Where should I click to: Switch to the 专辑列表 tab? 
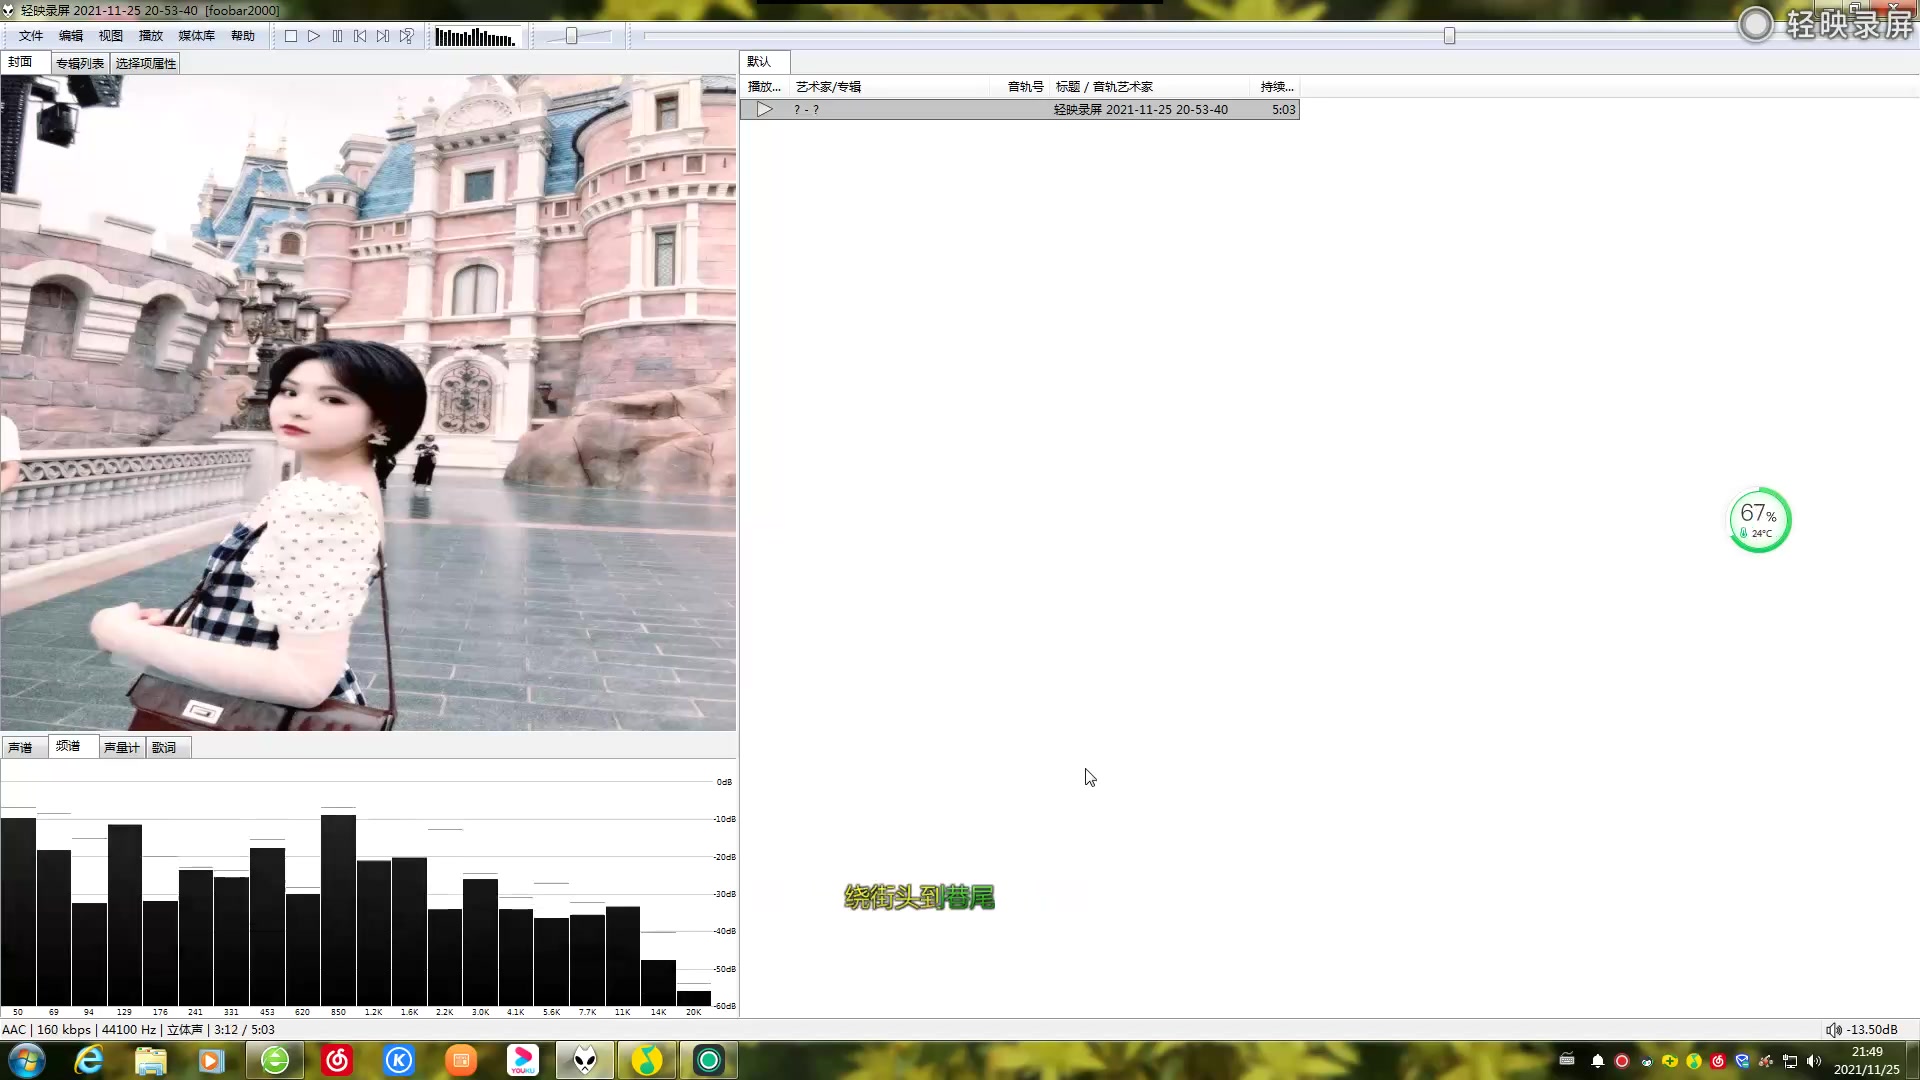pos(80,63)
